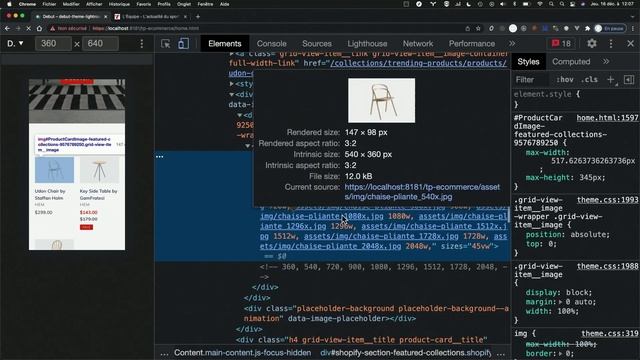Add a new style rule plus icon

tap(611, 80)
